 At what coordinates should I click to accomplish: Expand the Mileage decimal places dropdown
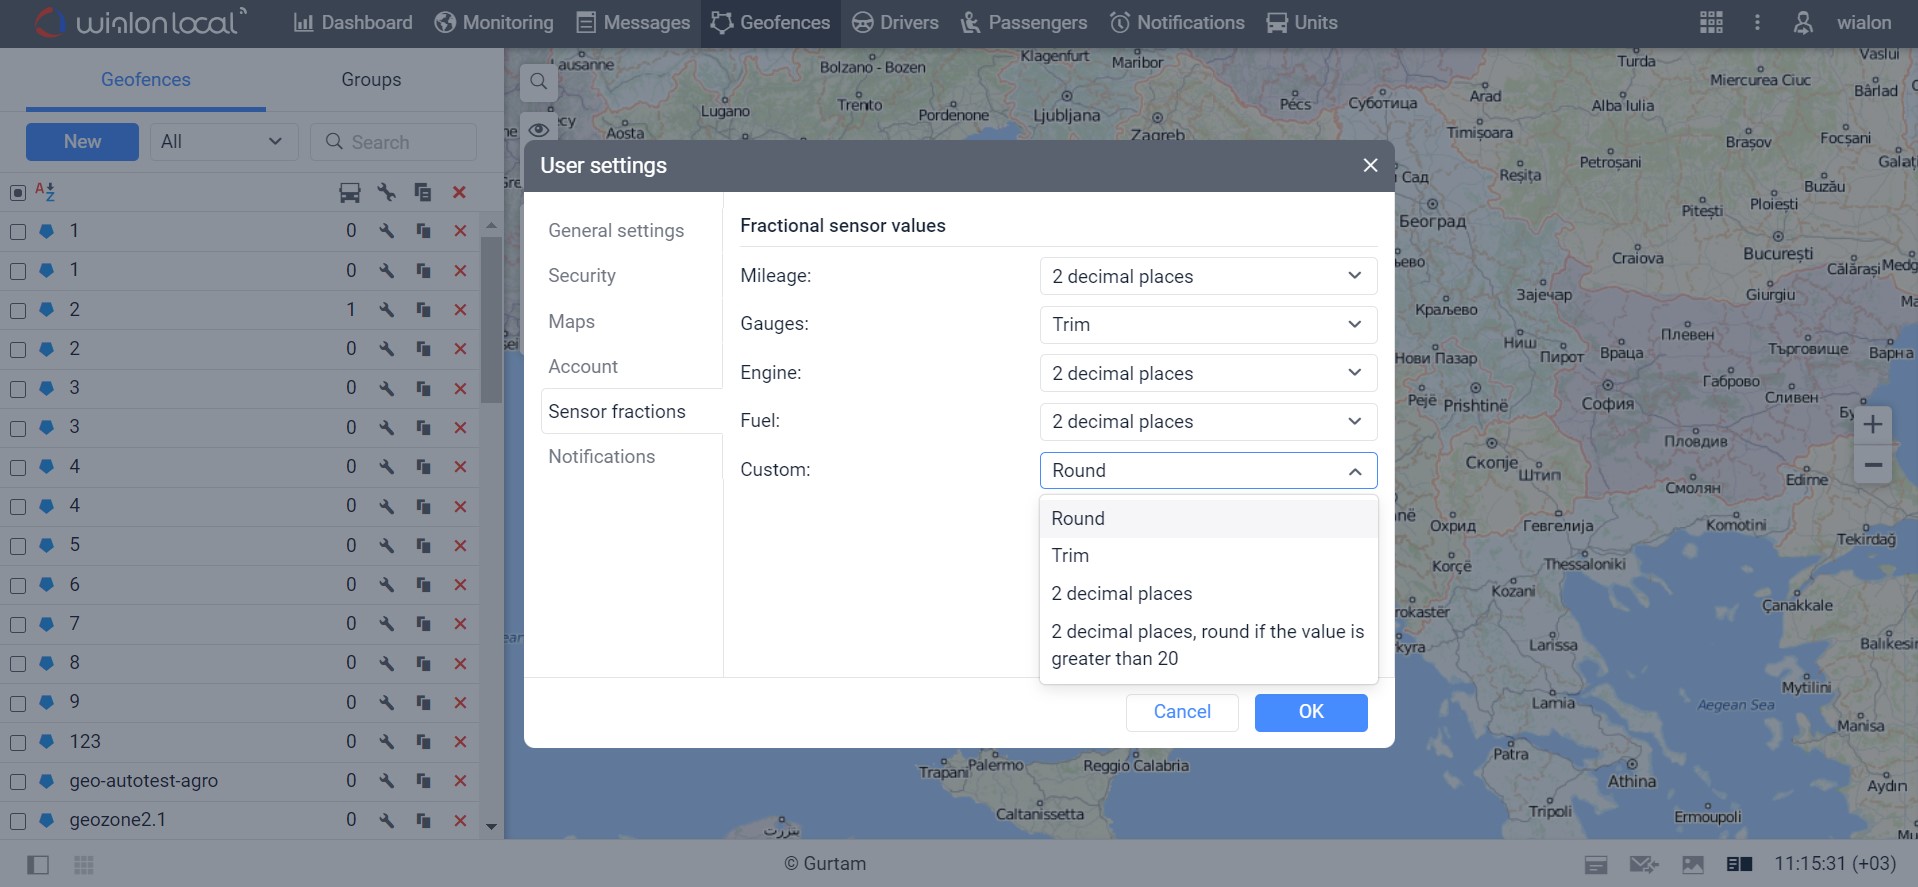click(1208, 276)
